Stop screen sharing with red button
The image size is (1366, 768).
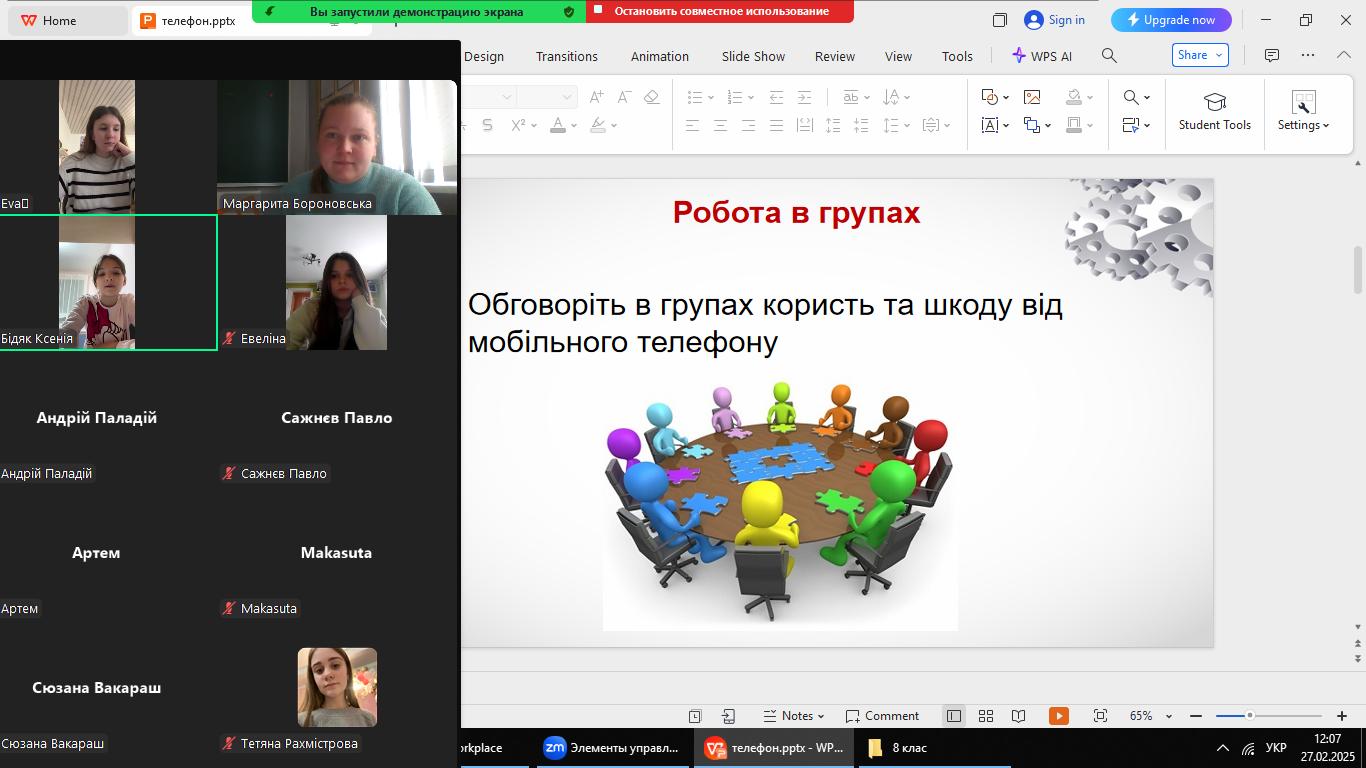720,11
